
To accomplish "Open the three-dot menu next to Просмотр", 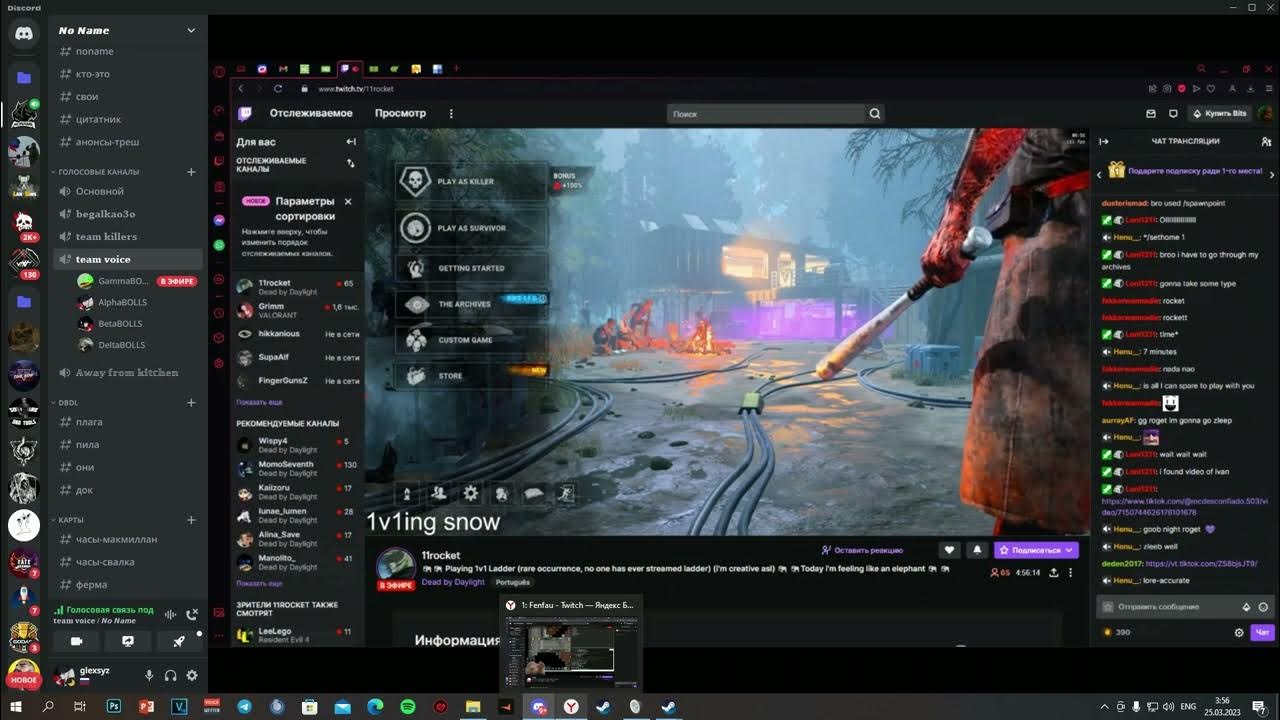I will [451, 114].
